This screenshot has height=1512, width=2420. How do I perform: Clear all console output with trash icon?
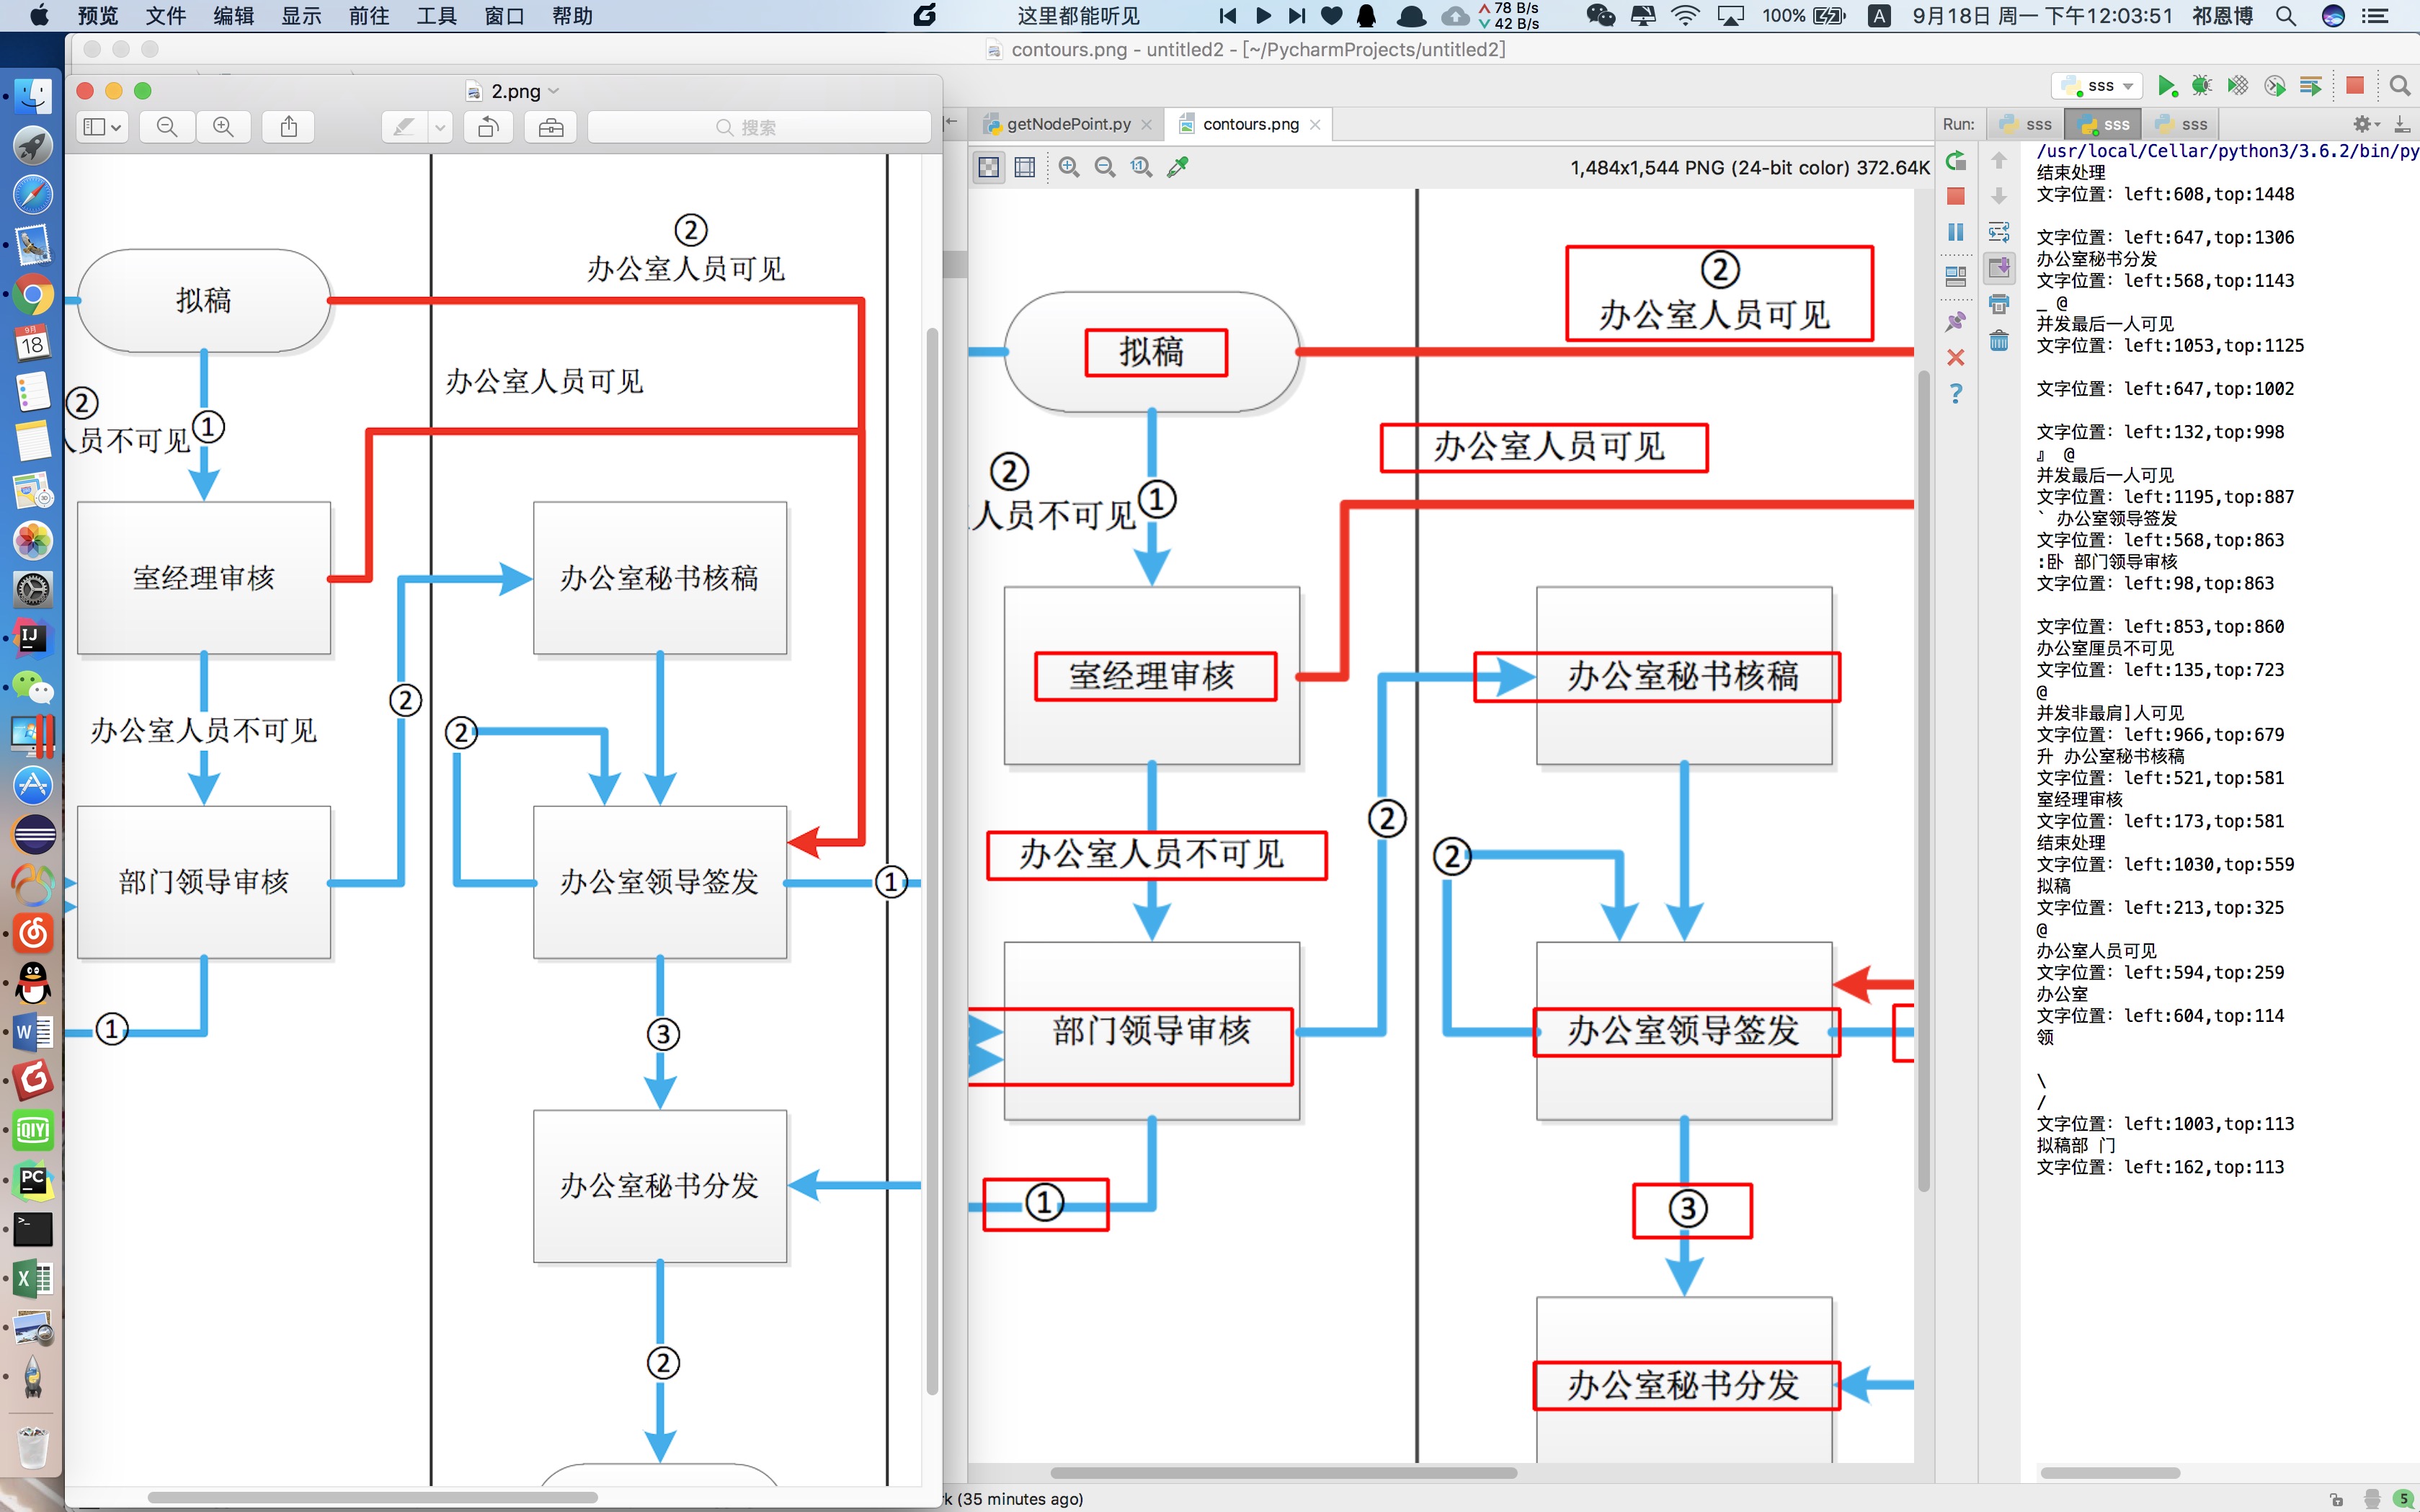[1998, 341]
